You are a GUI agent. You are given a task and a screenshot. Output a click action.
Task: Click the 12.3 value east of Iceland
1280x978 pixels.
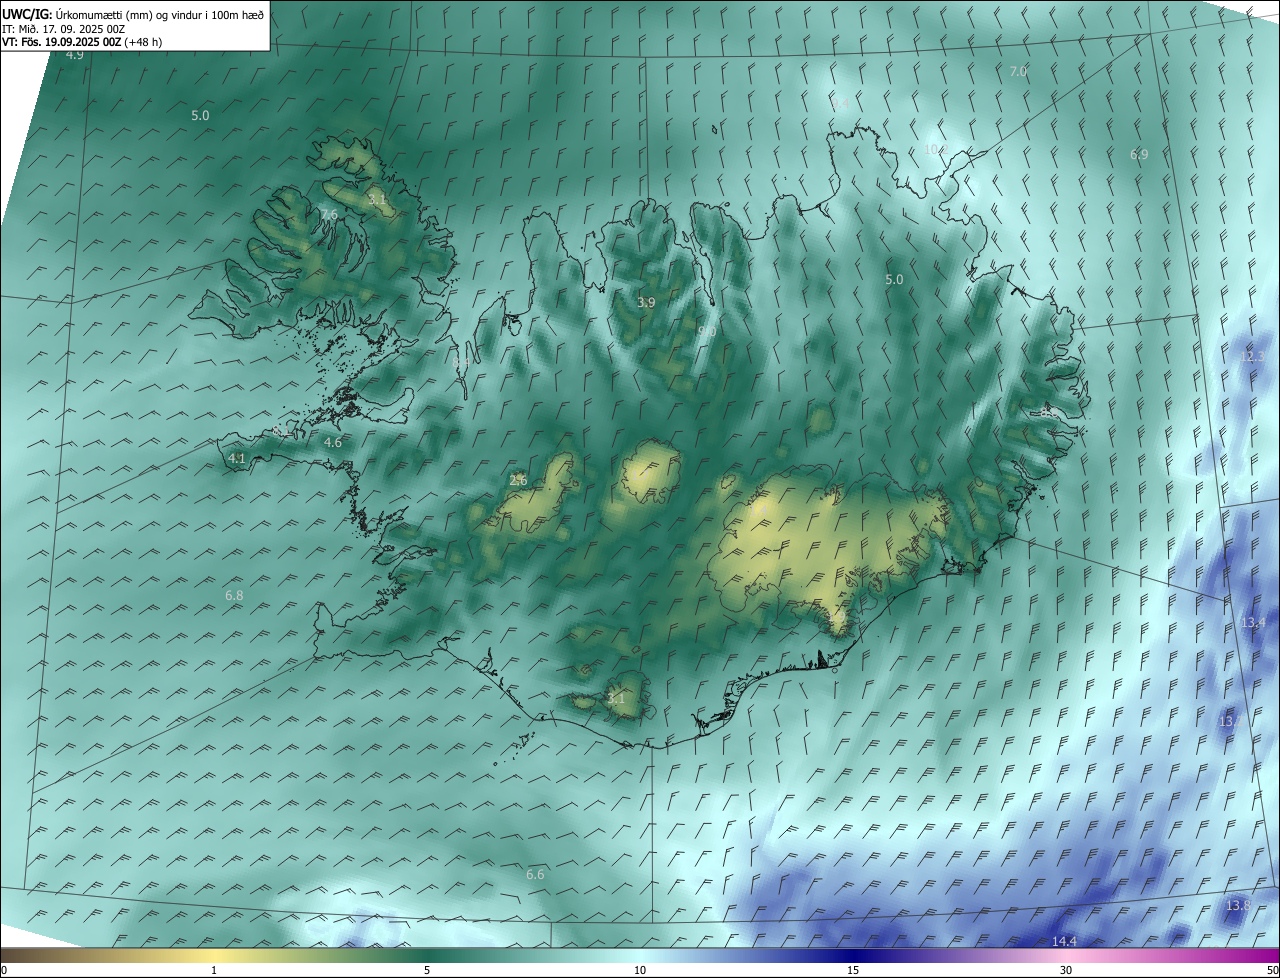click(1252, 357)
